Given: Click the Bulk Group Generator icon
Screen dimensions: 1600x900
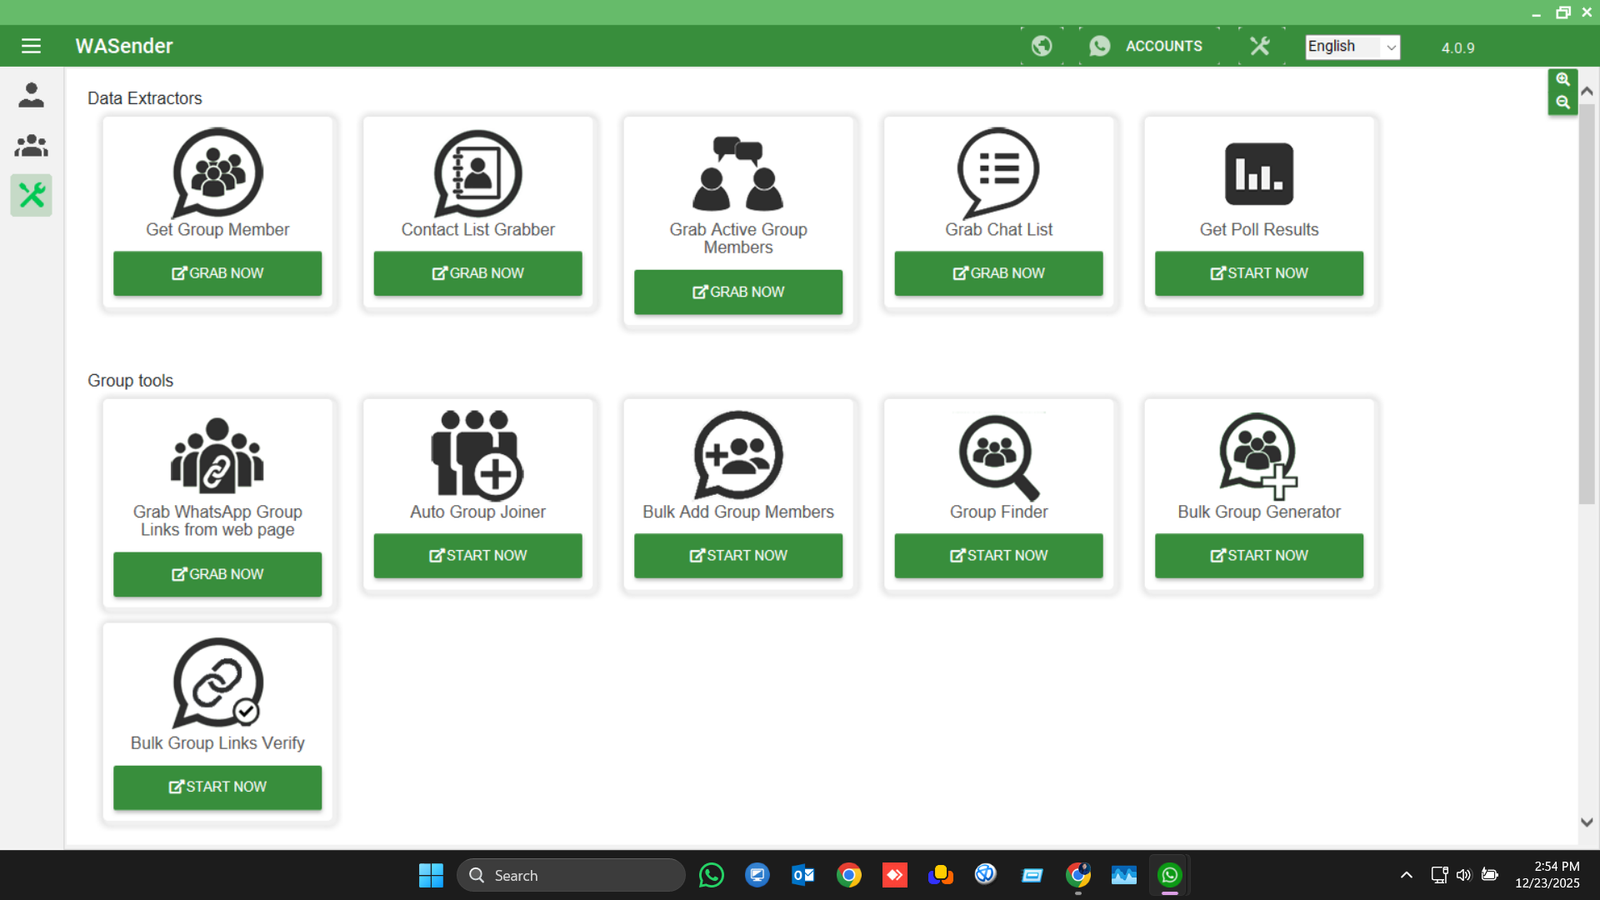Looking at the screenshot, I should 1258,455.
